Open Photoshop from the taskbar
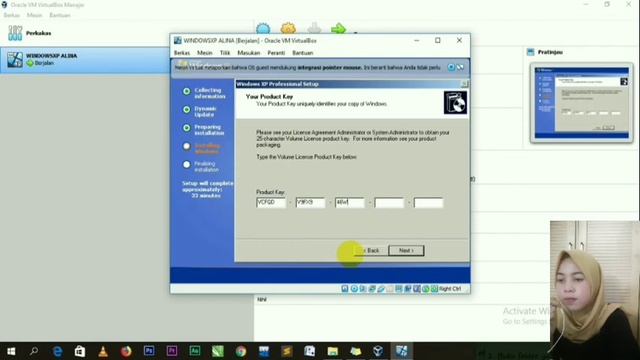Viewport: 640px width, 360px height. pos(149,351)
